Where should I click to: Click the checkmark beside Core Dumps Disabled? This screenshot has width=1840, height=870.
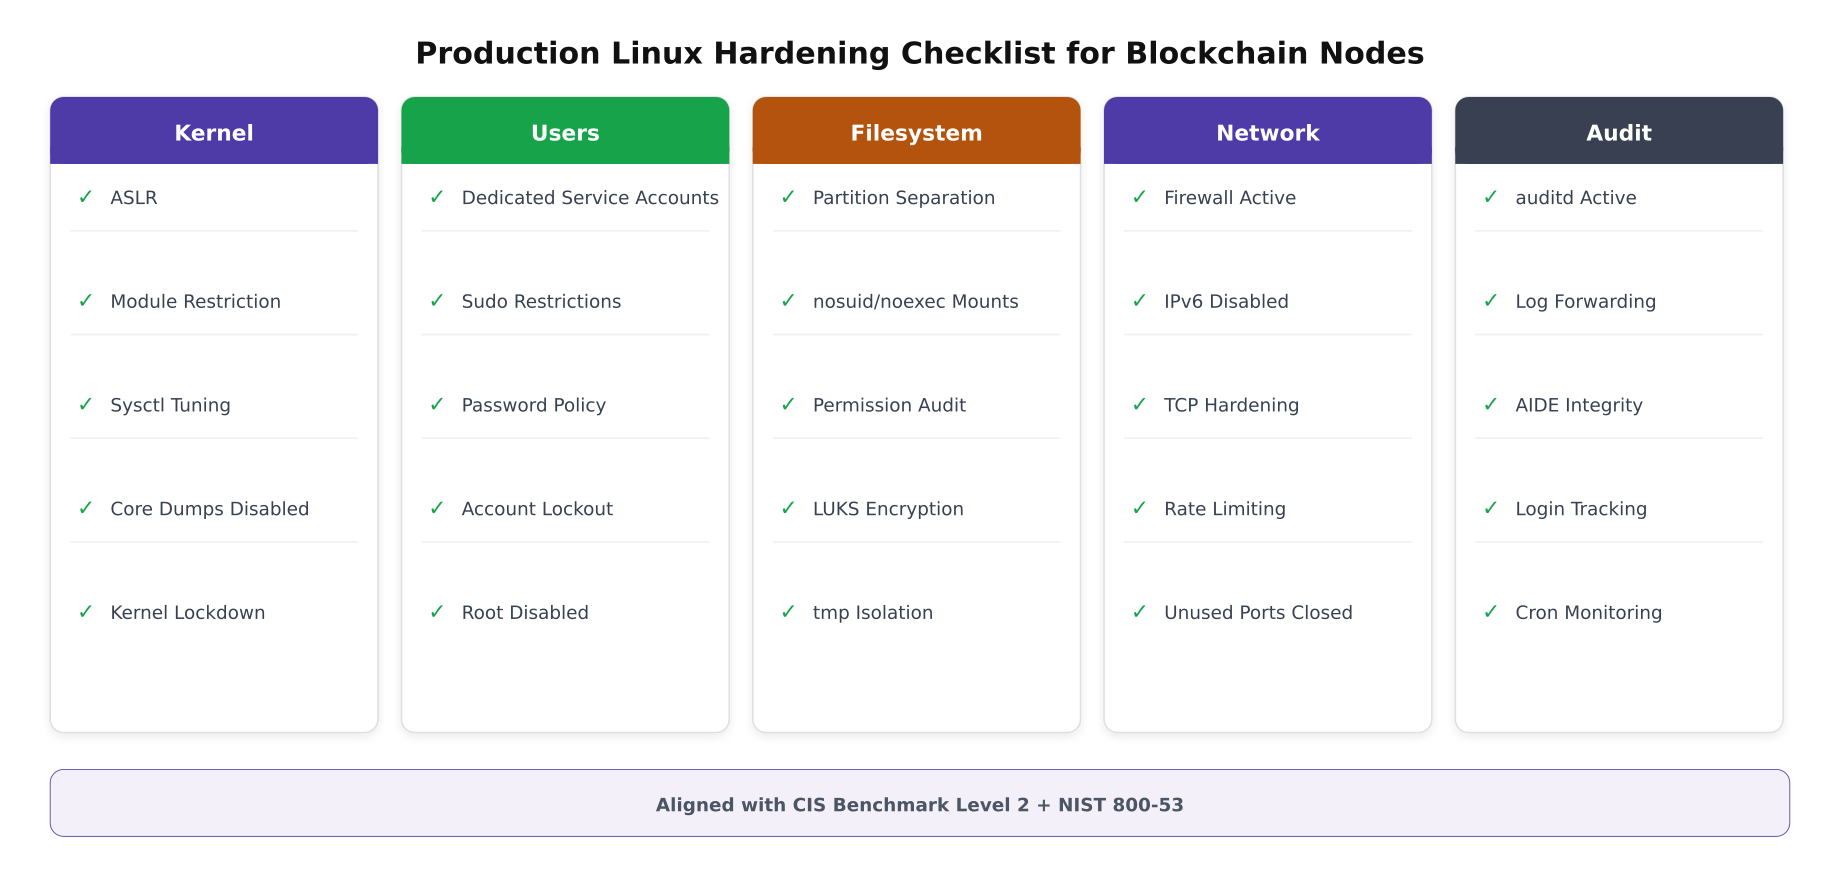pyautogui.click(x=86, y=508)
